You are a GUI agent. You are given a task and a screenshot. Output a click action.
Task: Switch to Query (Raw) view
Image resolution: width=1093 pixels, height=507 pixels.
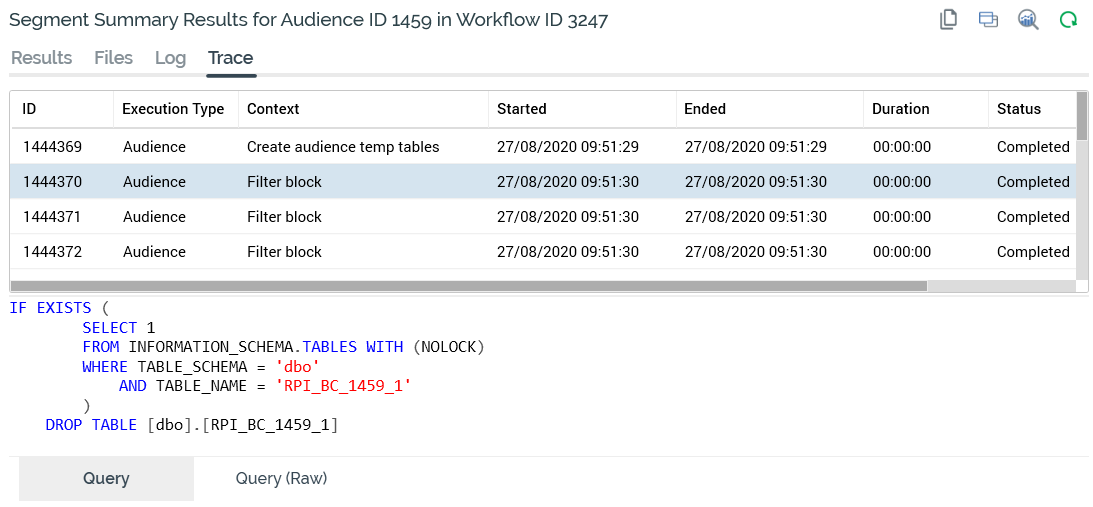pos(281,479)
